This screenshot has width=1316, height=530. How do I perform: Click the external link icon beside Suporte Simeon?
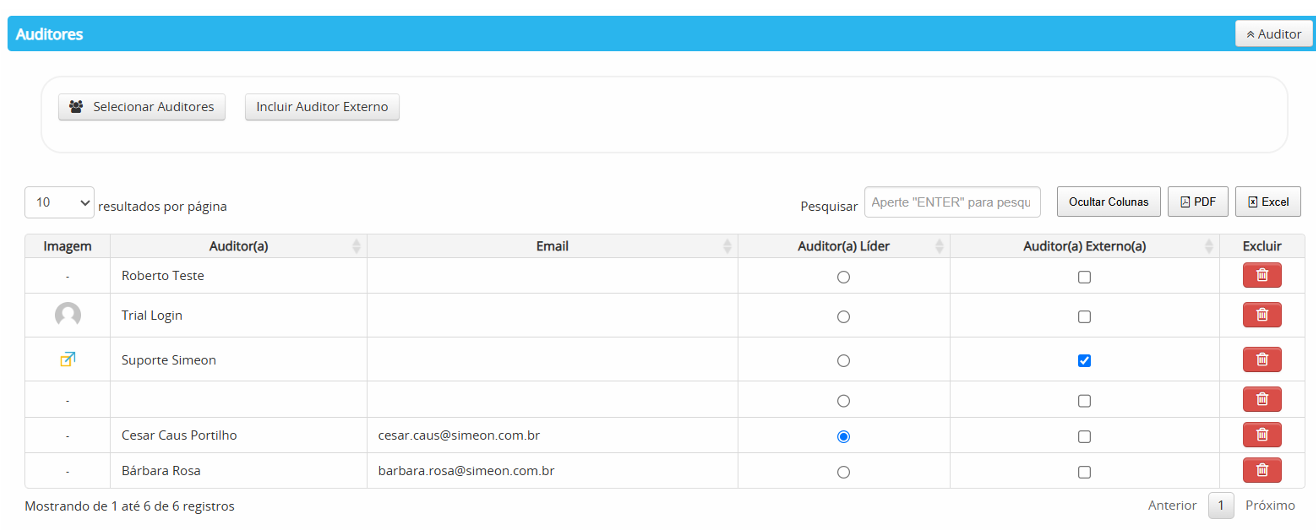point(68,359)
